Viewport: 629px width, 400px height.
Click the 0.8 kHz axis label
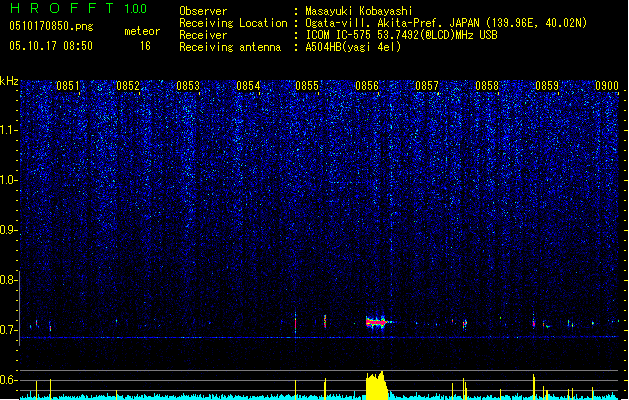pos(9,280)
